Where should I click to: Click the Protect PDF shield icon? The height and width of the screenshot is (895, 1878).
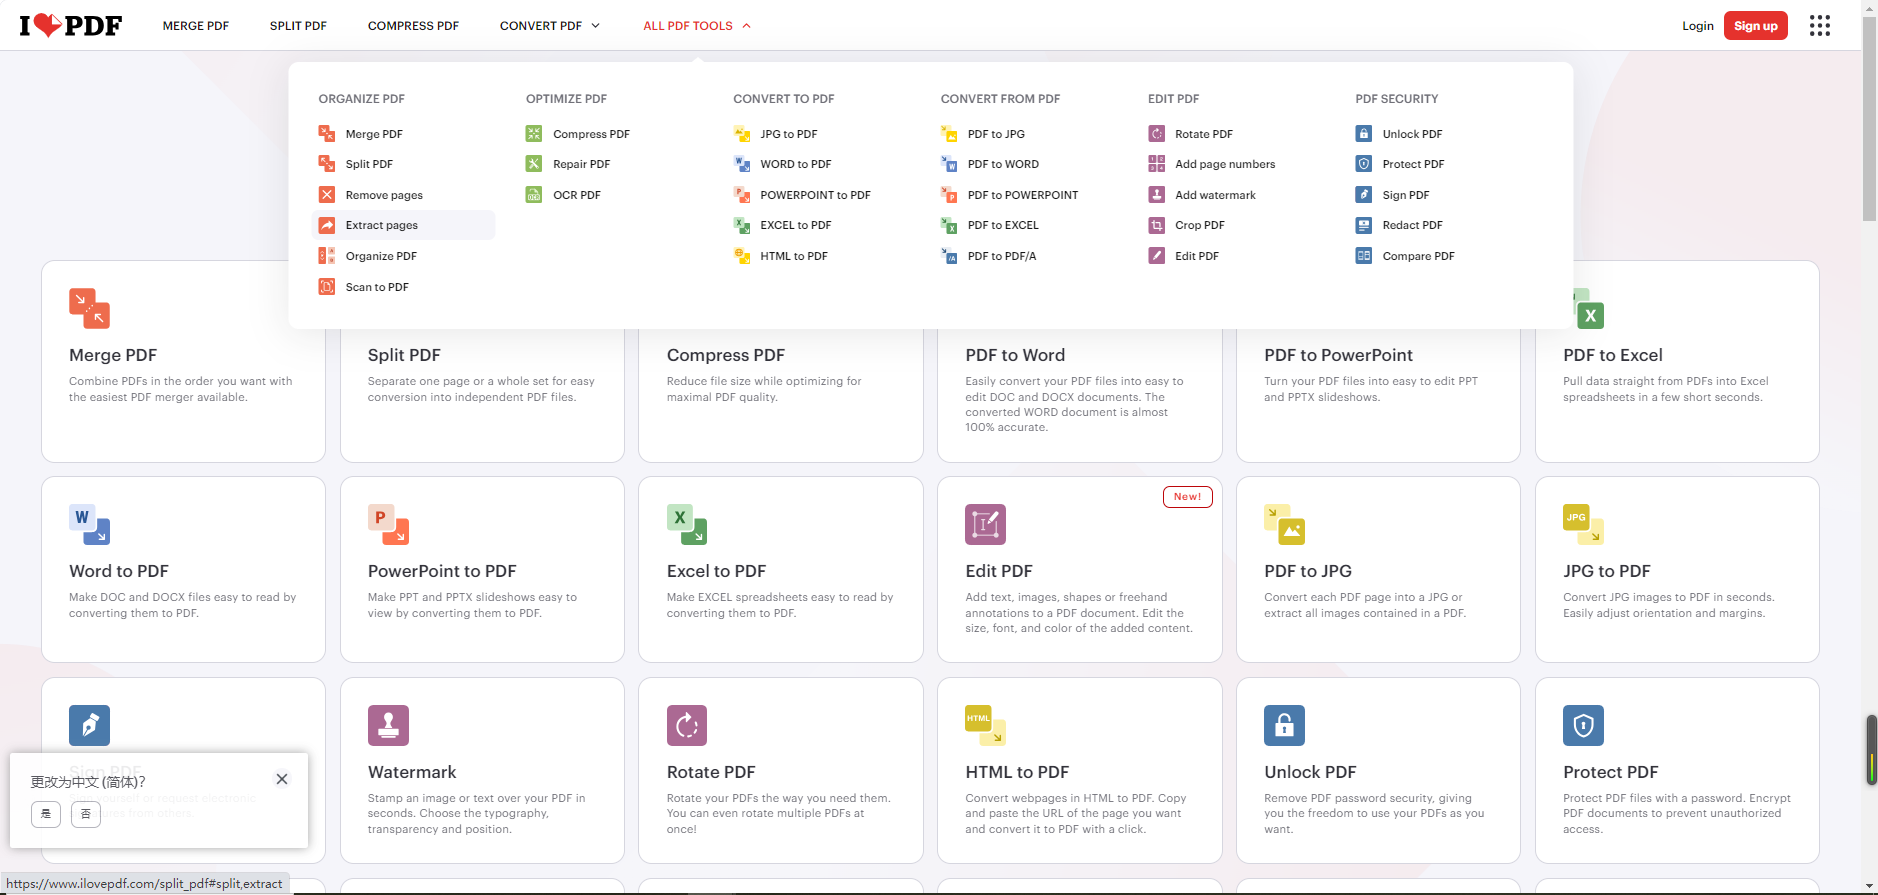[x=1583, y=725]
